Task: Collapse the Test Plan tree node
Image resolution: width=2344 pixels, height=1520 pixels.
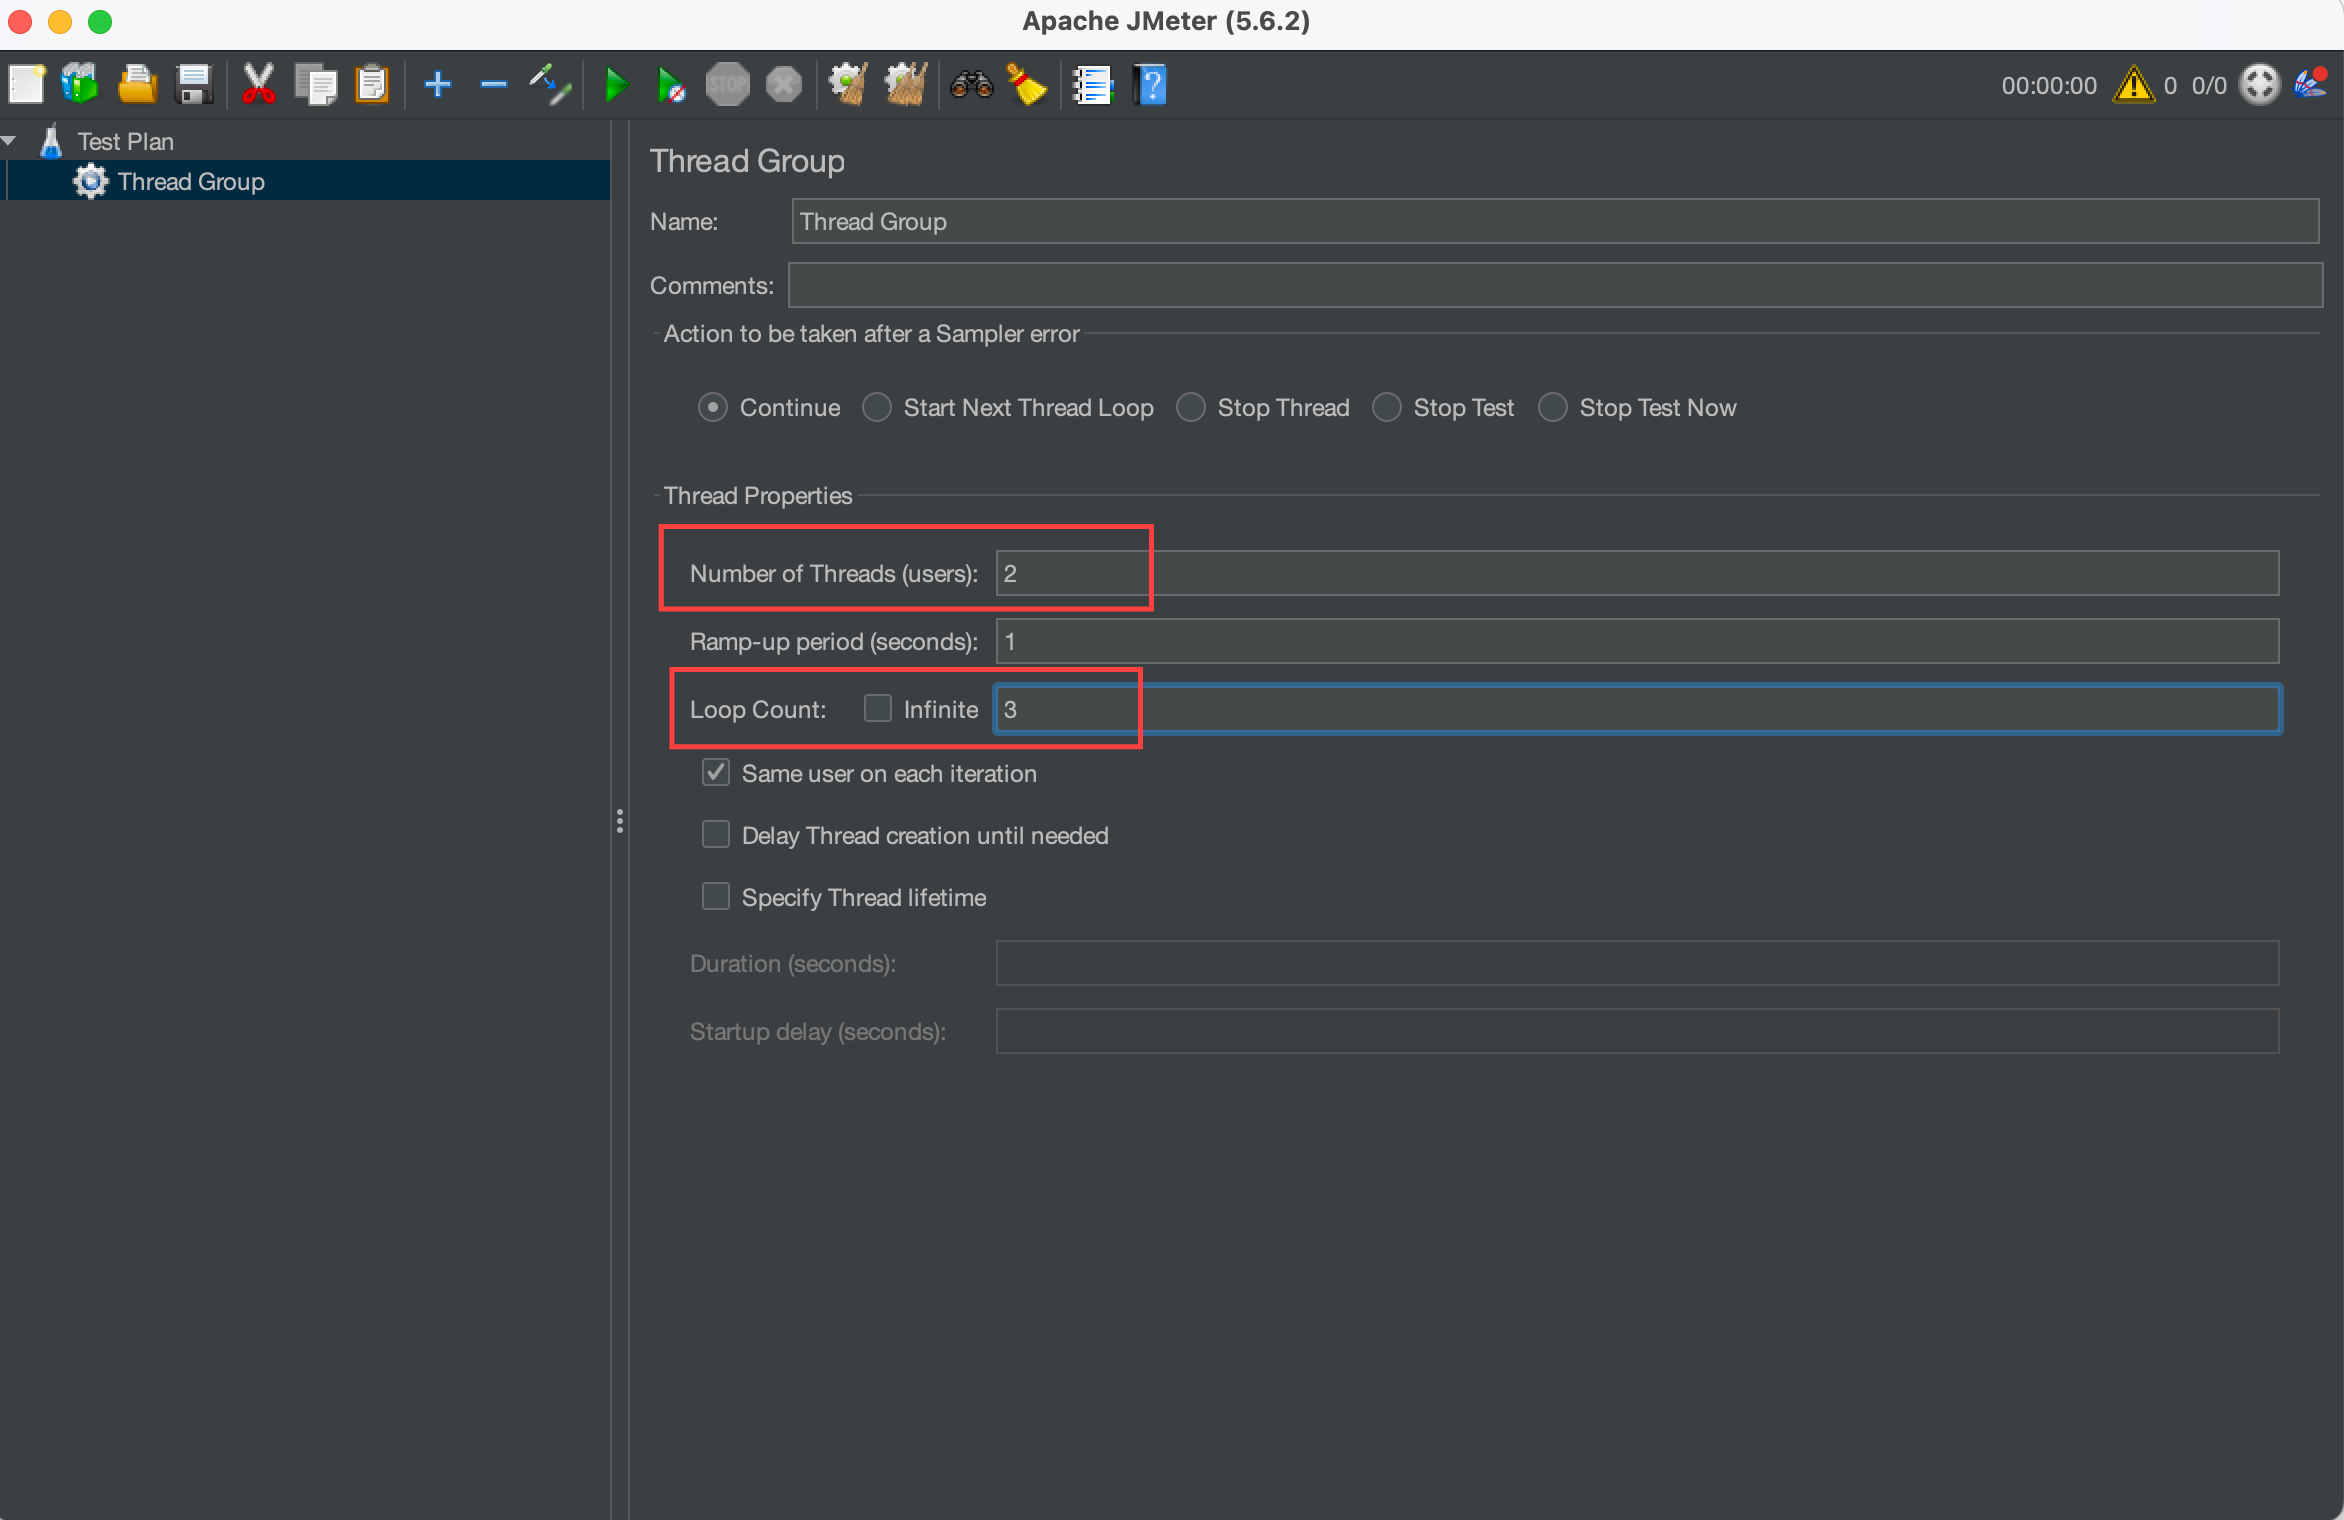Action: 10,141
